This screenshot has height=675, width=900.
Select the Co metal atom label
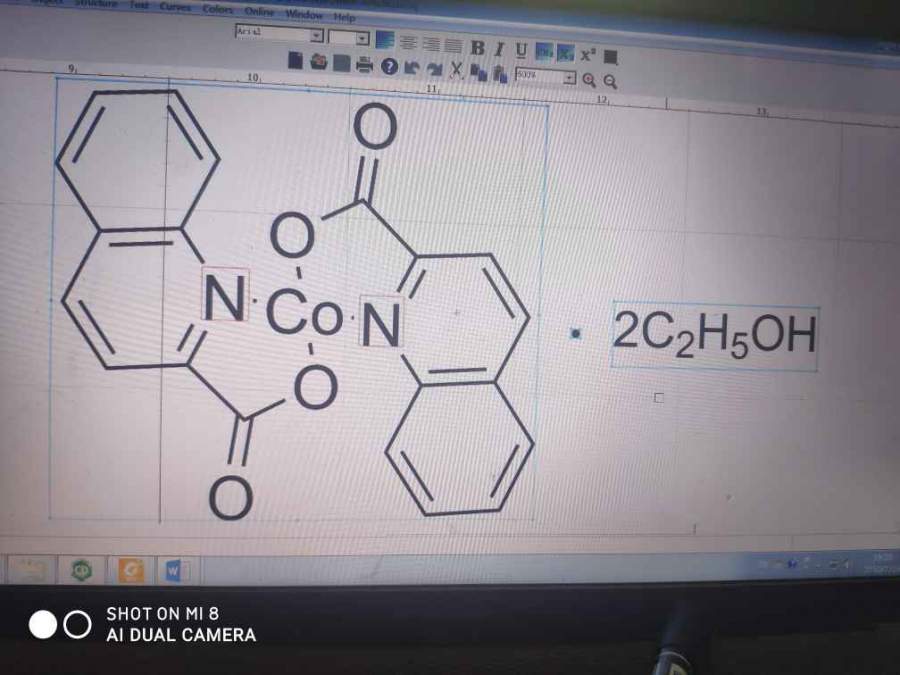point(304,313)
